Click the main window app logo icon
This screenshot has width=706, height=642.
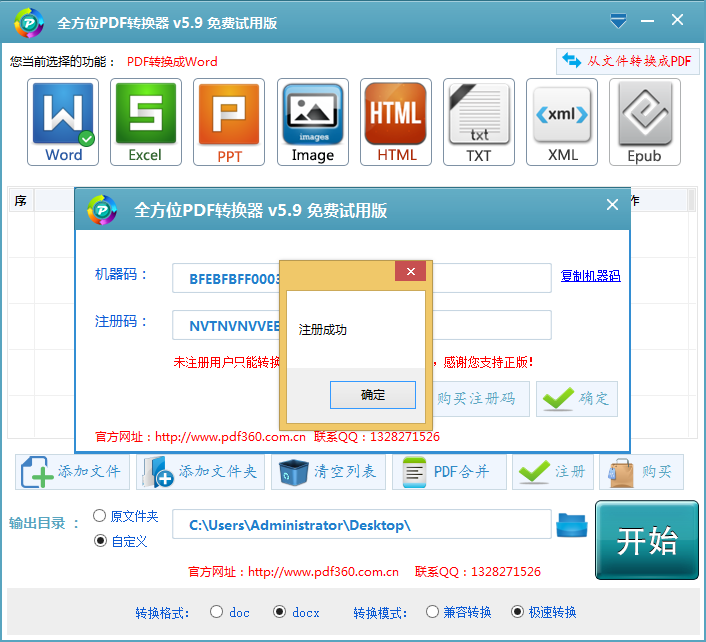point(29,22)
